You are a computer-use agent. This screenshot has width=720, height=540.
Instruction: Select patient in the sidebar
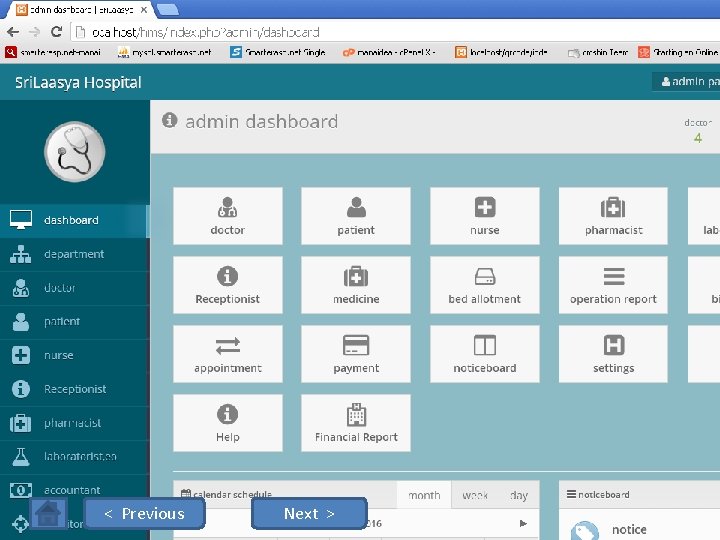click(74, 321)
